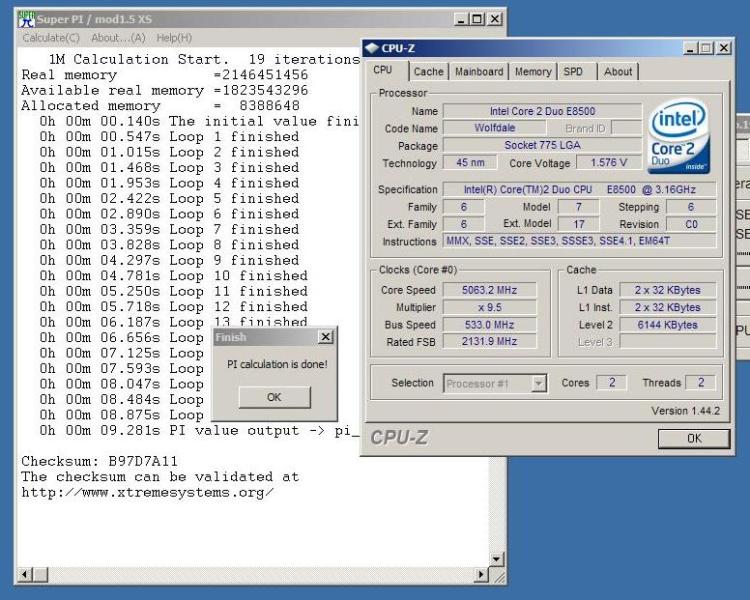Close the Finish dialog with X
Screen dimensions: 750x600
325,337
